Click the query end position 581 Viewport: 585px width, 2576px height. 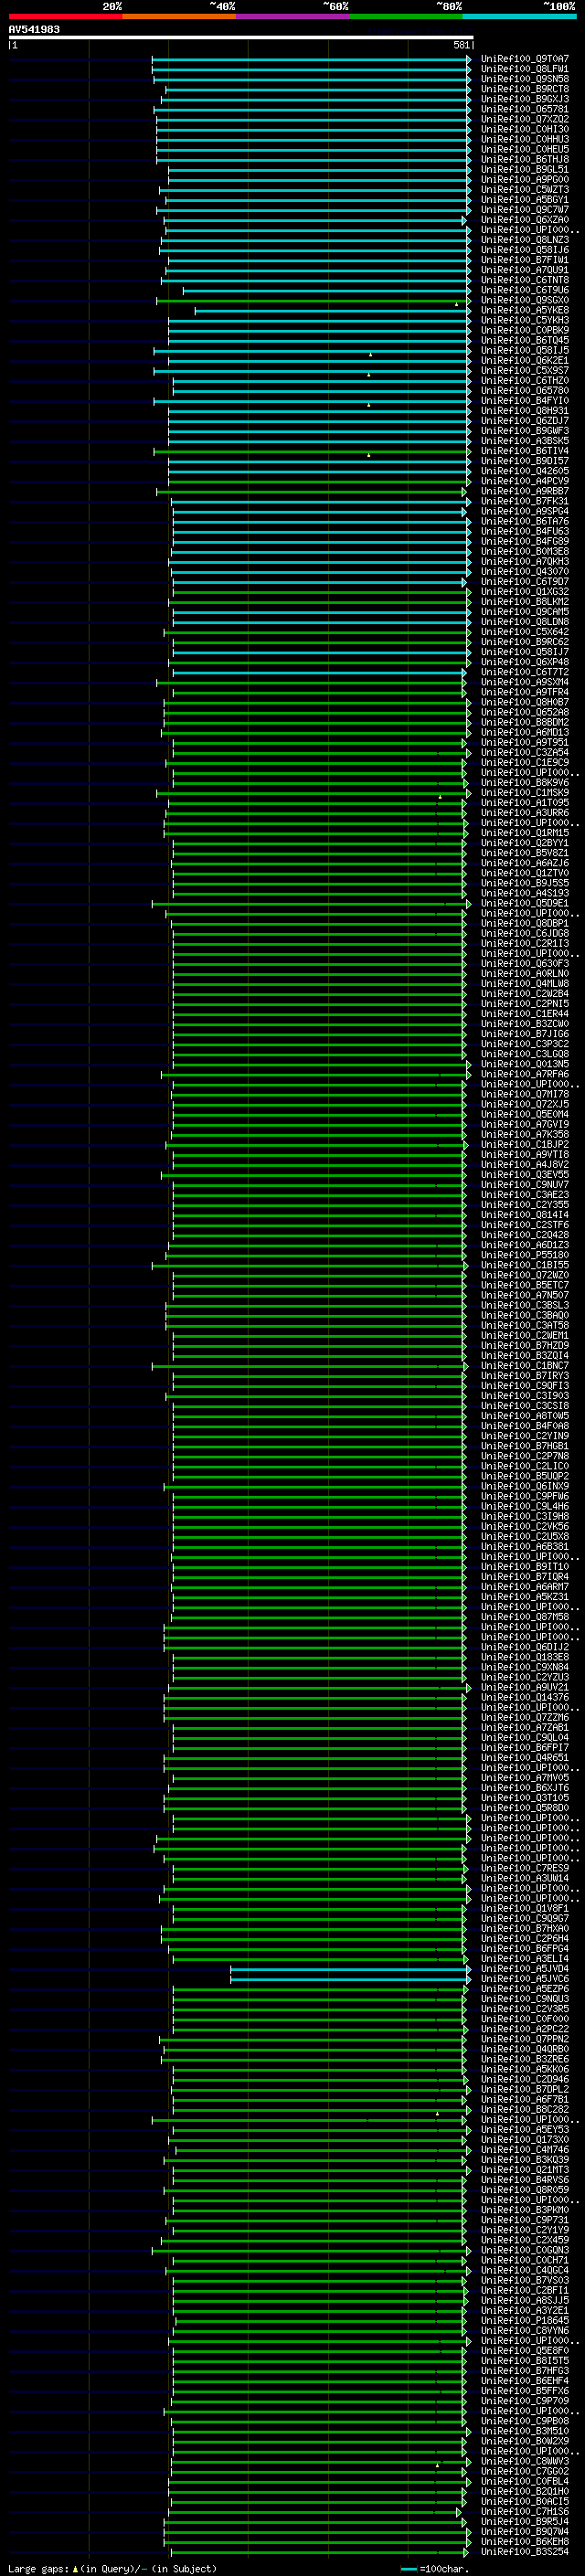461,45
